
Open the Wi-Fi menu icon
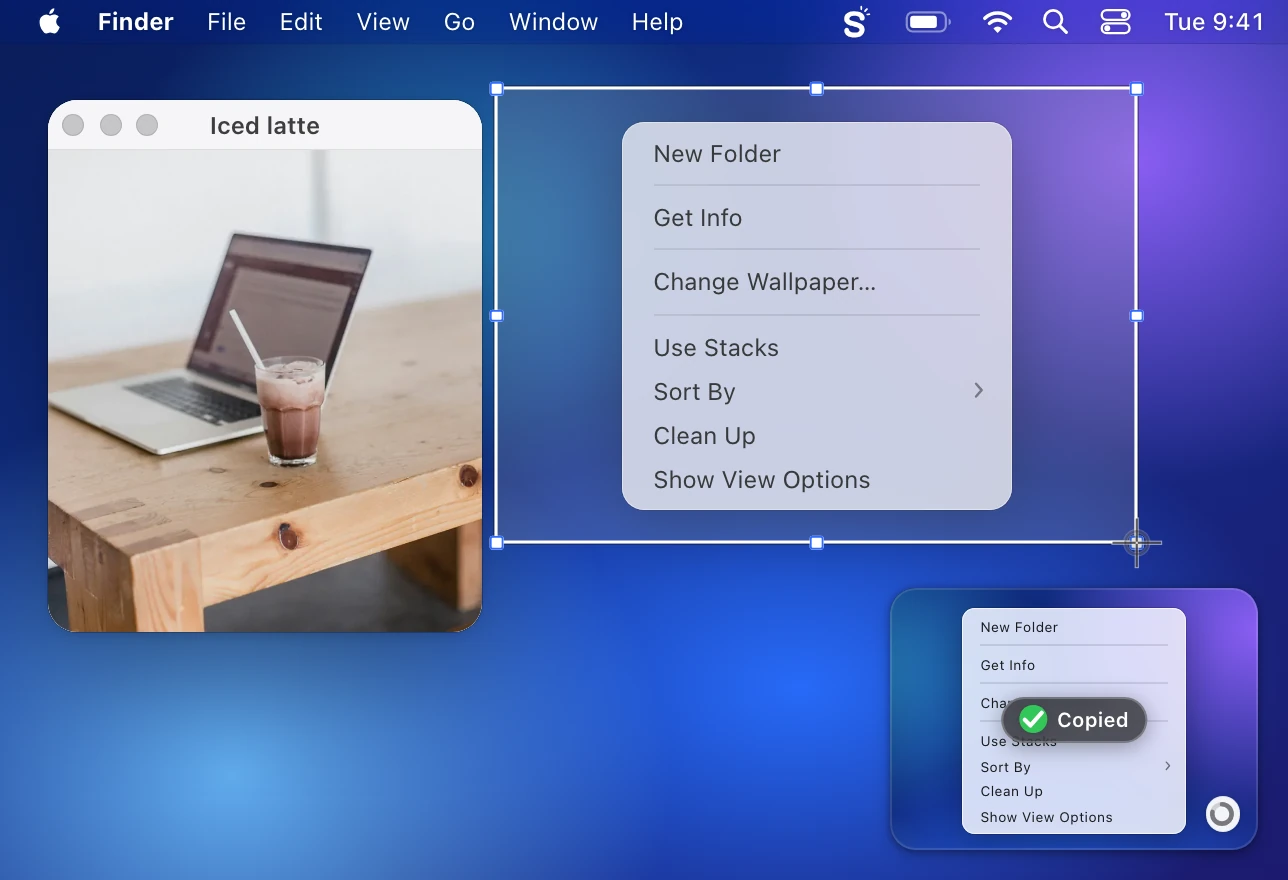(x=997, y=22)
